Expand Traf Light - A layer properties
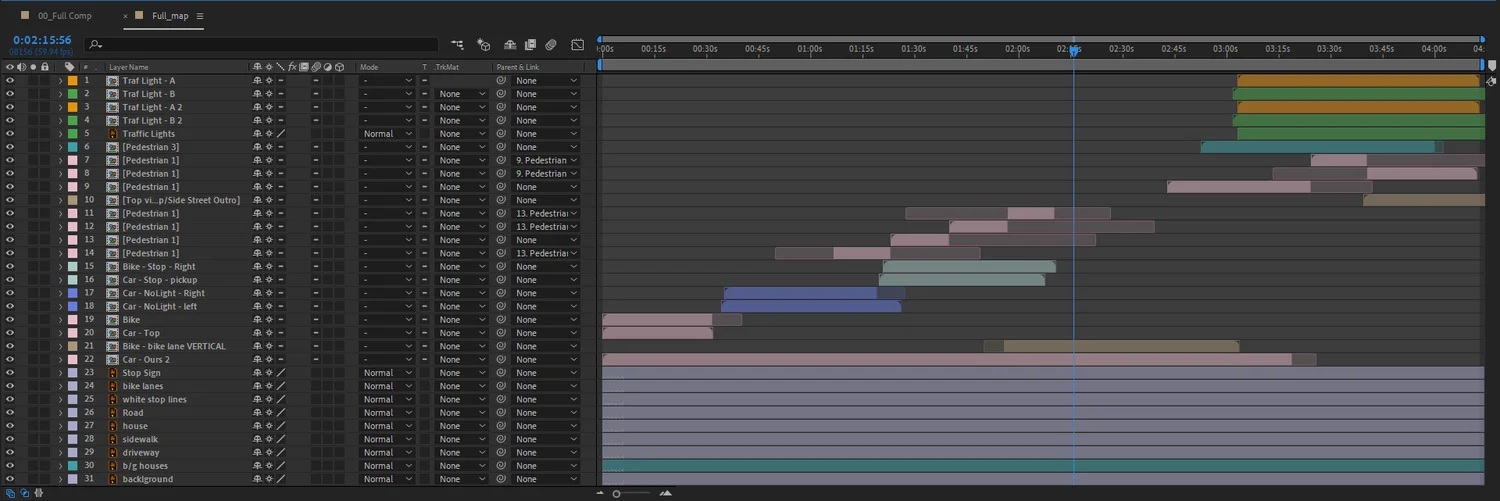Viewport: 1500px width, 501px height. click(x=60, y=81)
